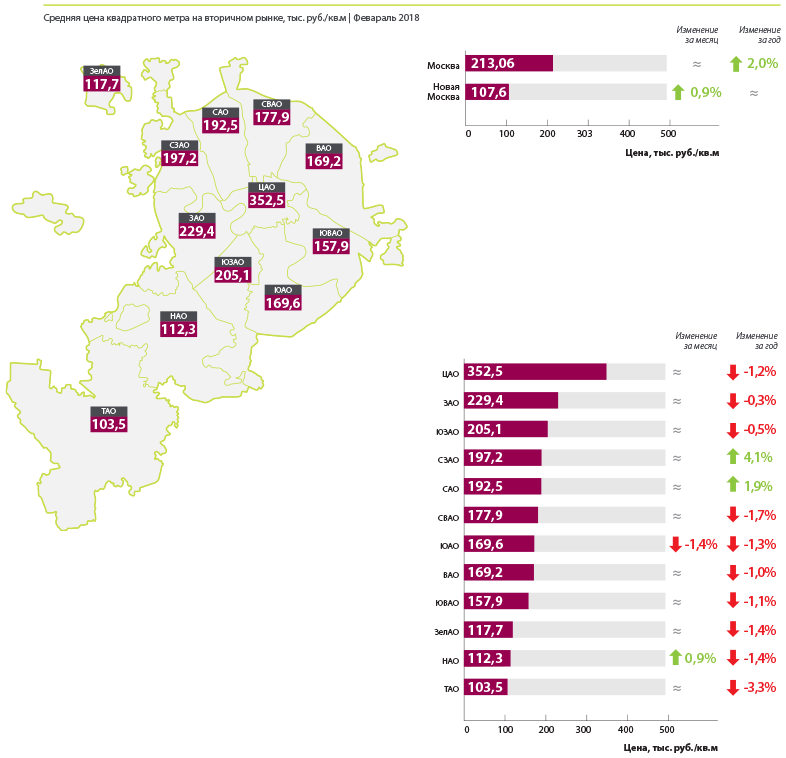Click the 'ЗелАО' row label in the bar chart

[x=447, y=632]
